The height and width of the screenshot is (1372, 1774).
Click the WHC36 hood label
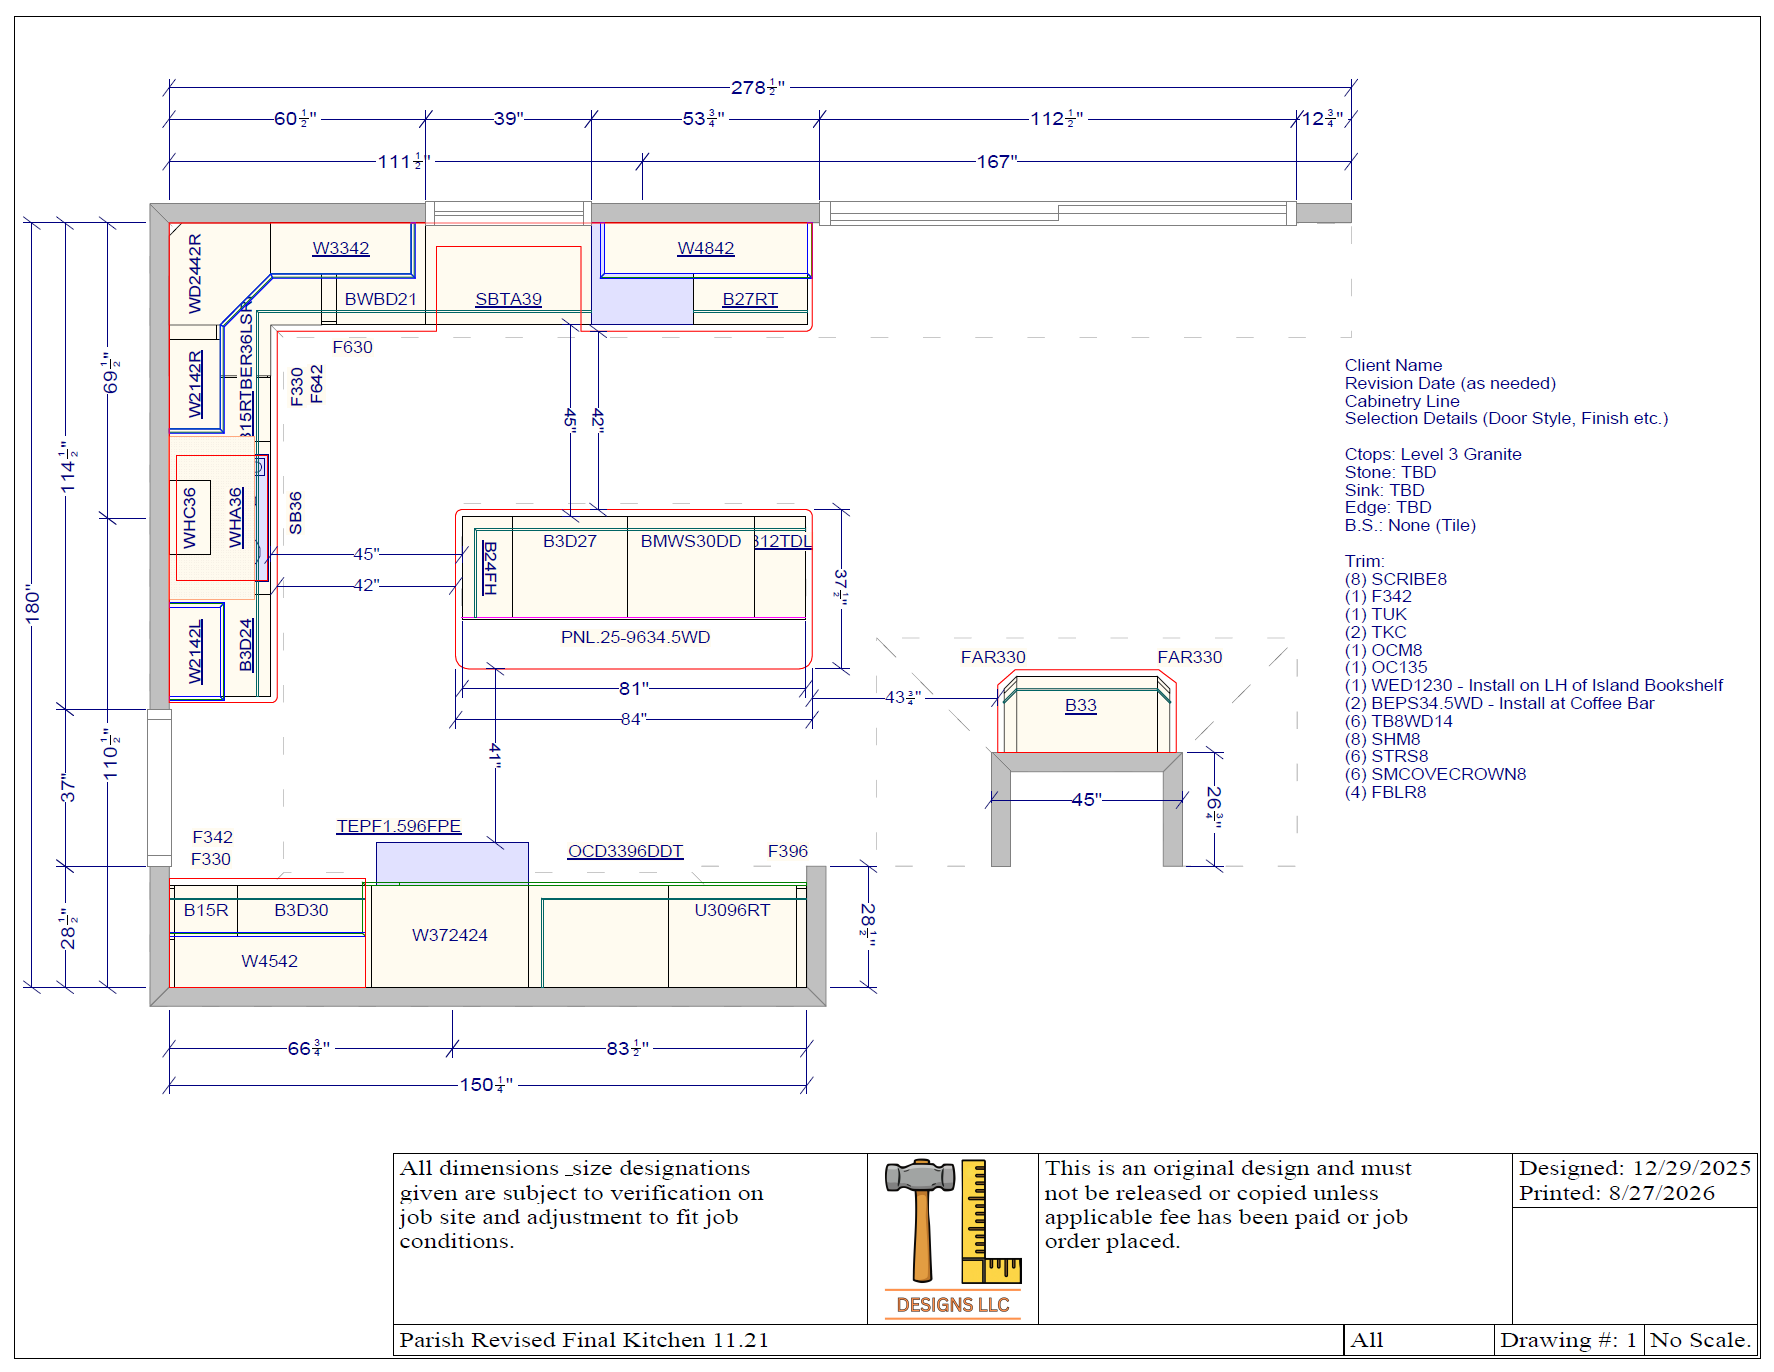(190, 518)
